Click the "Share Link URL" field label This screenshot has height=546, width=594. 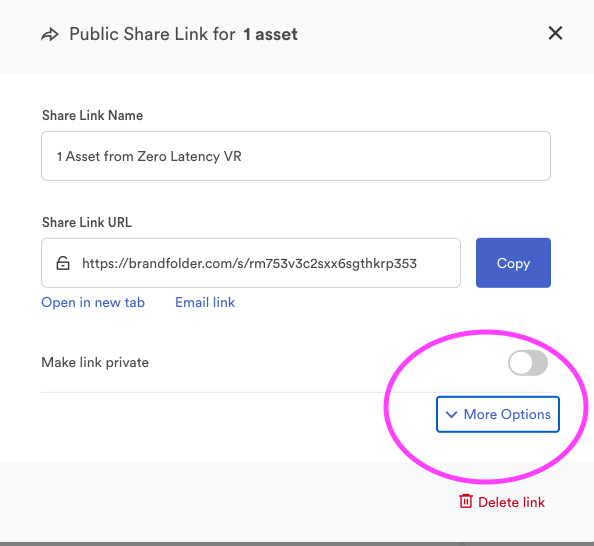click(87, 222)
